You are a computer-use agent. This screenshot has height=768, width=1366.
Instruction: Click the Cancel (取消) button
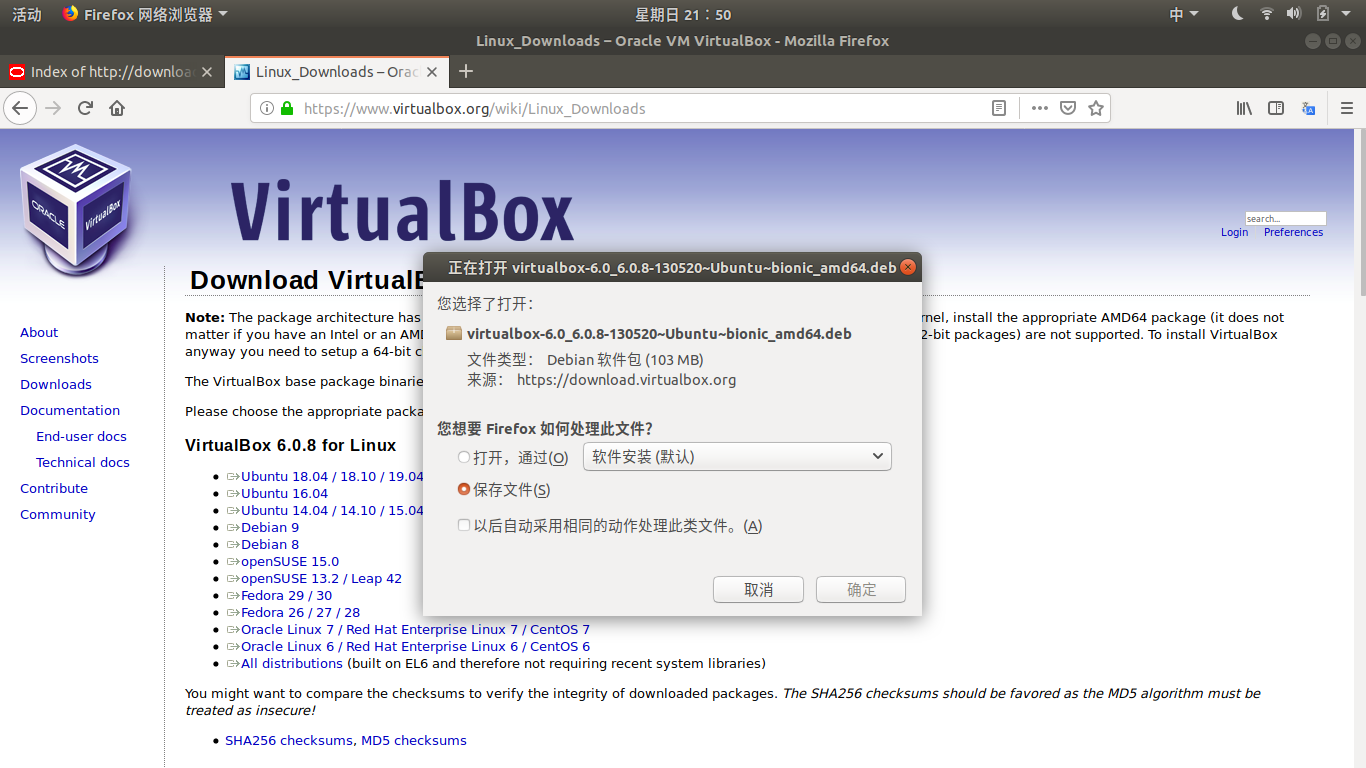pyautogui.click(x=758, y=589)
